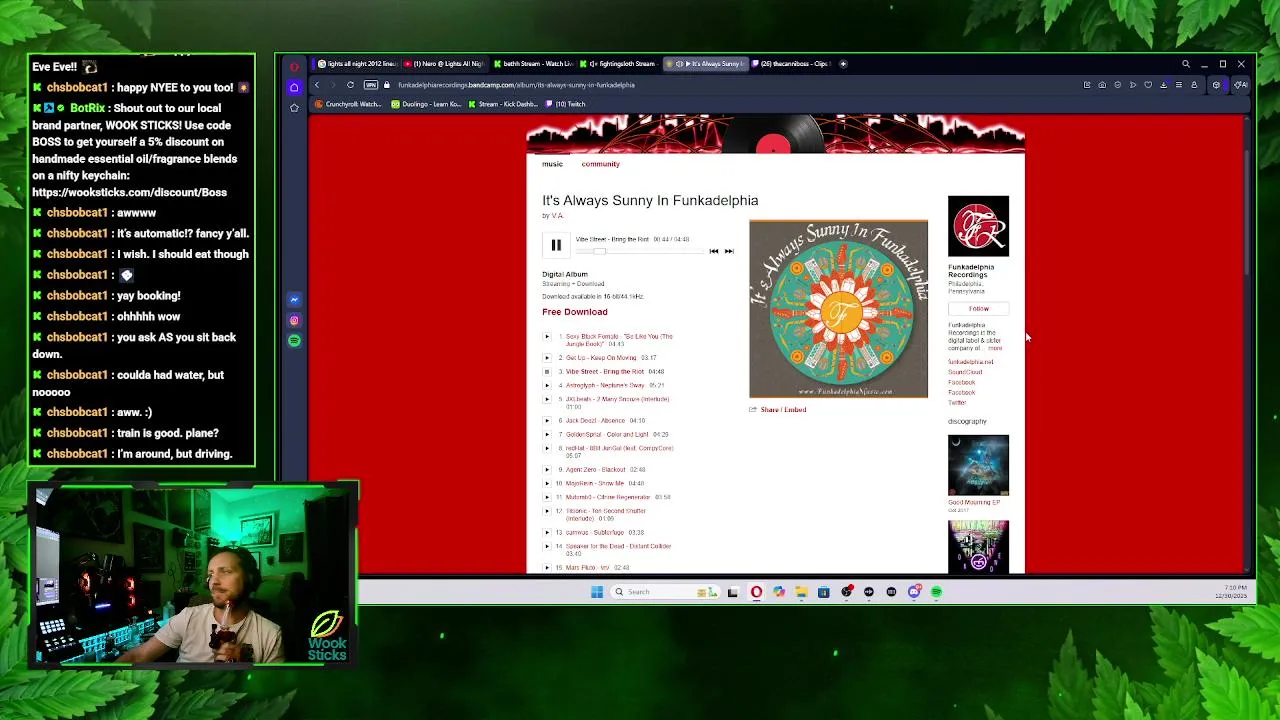1280x720 pixels.
Task: Open Messenger in Opera sidebar
Action: pos(294,299)
